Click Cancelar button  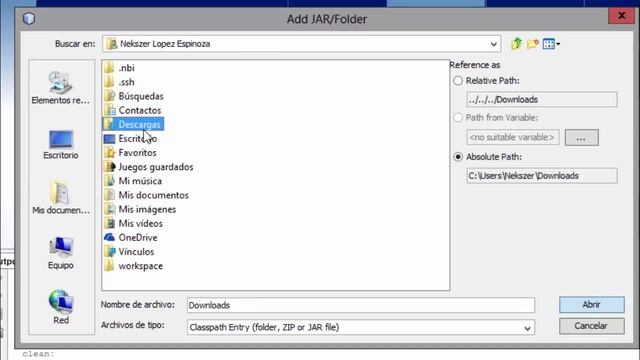[x=591, y=326]
